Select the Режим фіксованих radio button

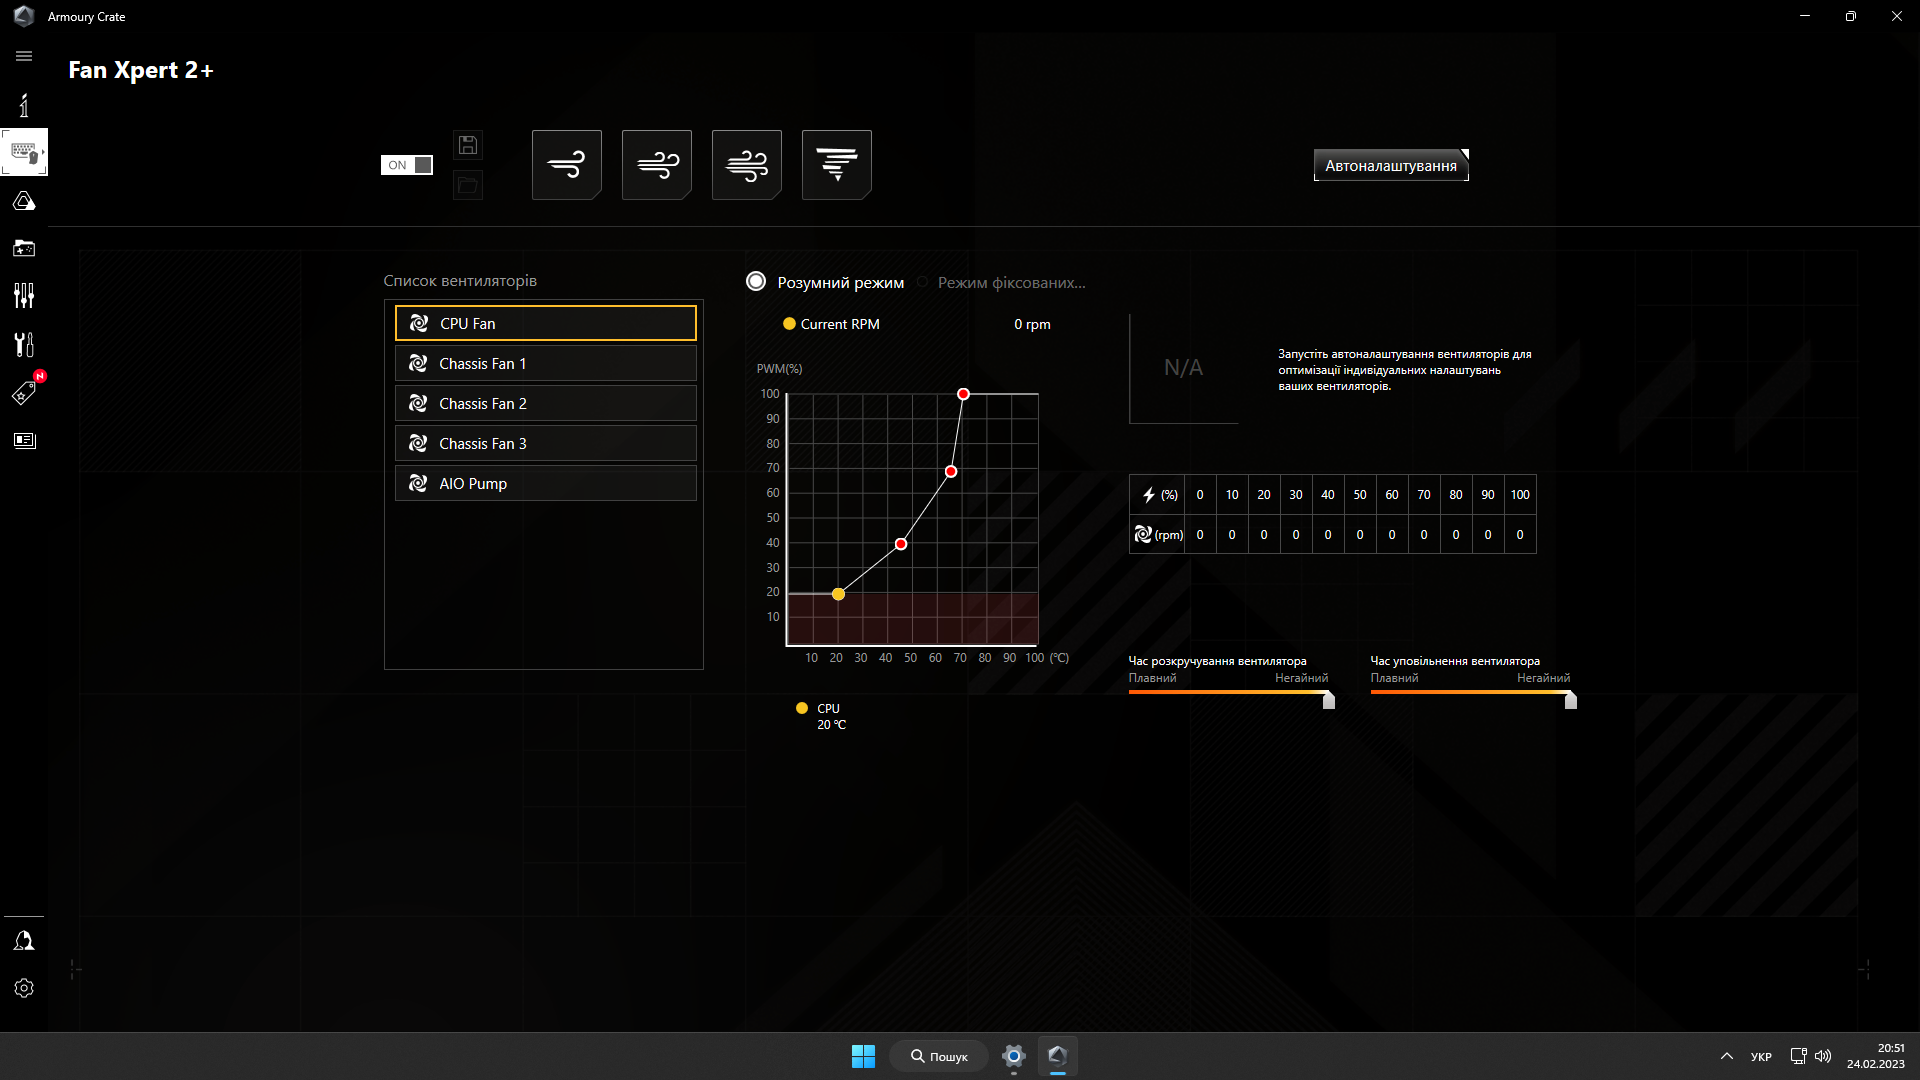pyautogui.click(x=922, y=282)
